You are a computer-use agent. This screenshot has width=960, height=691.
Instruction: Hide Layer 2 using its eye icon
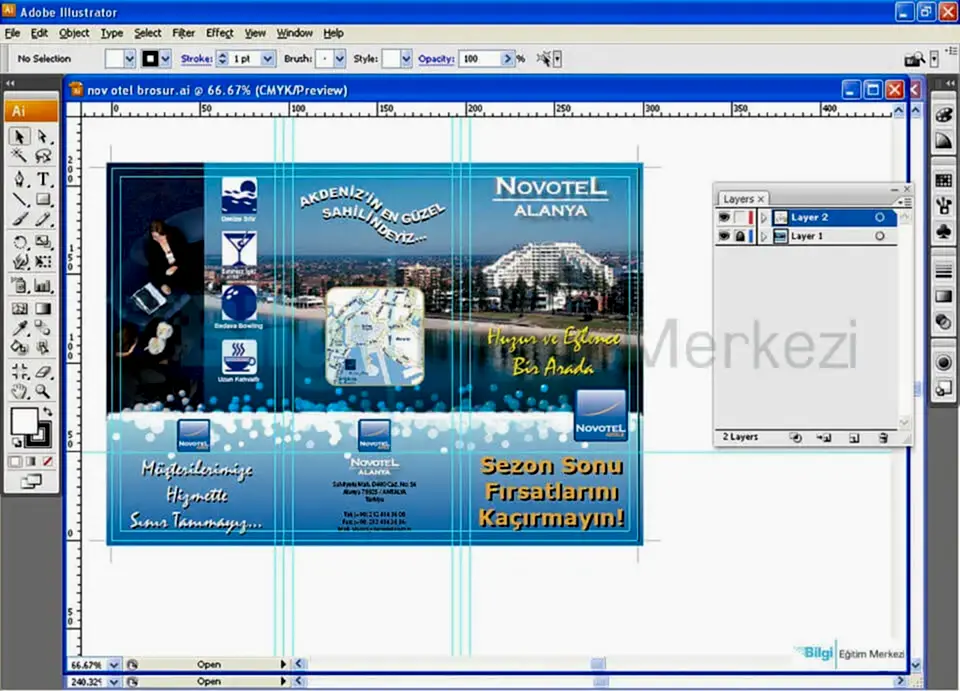click(725, 218)
